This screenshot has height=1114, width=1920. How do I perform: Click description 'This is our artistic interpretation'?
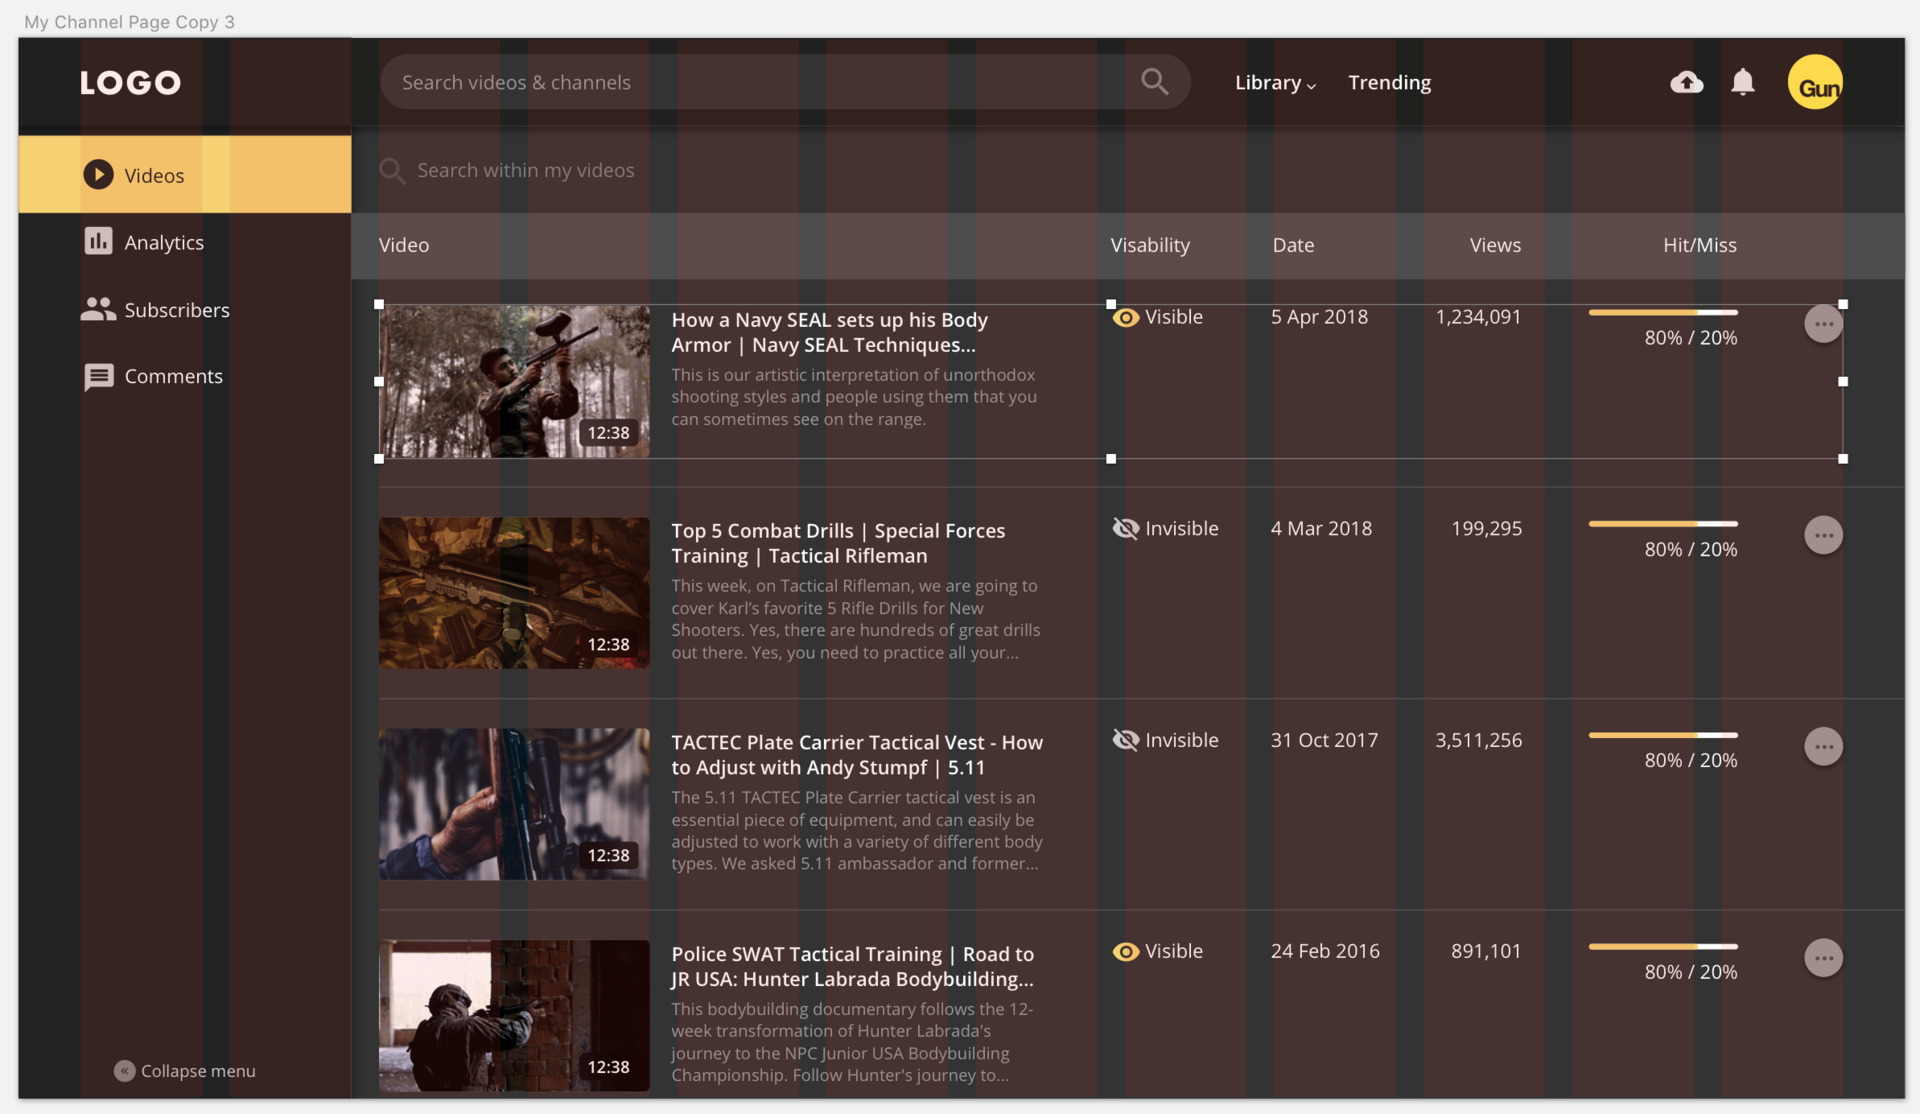coord(854,397)
